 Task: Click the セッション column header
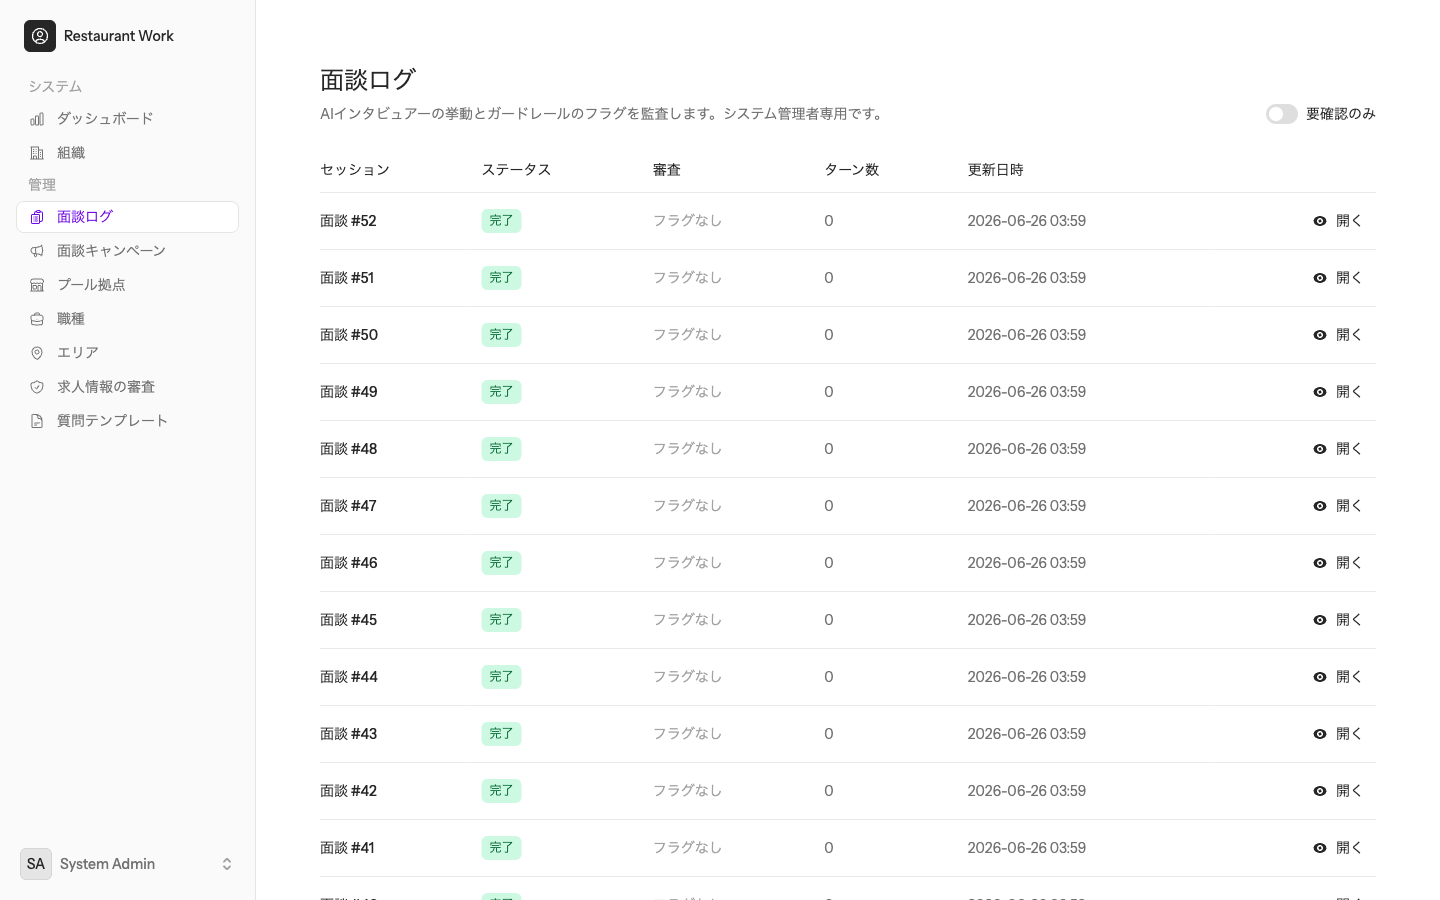tap(355, 170)
